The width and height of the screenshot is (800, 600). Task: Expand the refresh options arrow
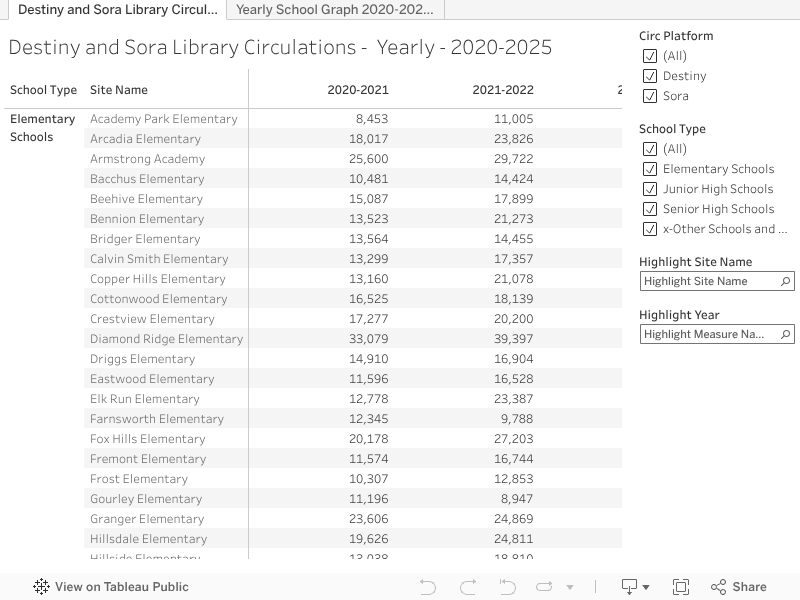(570, 588)
